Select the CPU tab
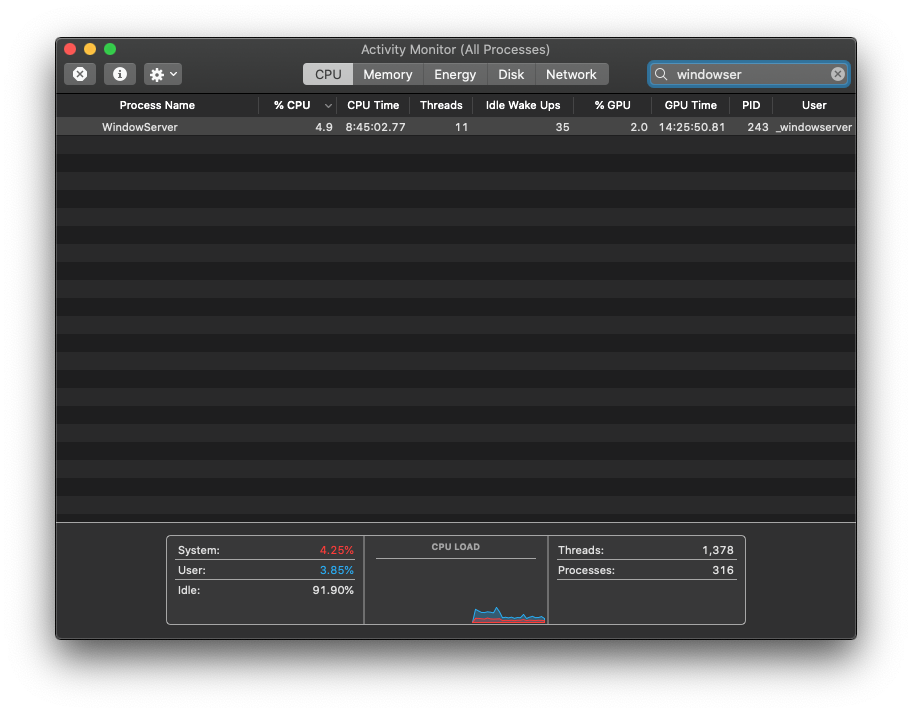Viewport: 912px width, 713px height. point(328,74)
